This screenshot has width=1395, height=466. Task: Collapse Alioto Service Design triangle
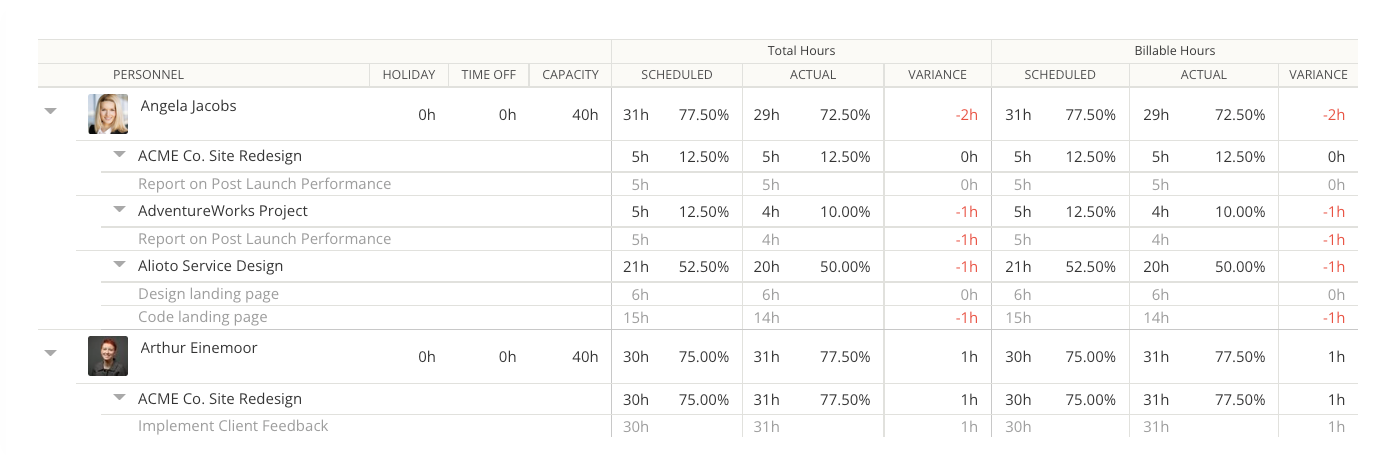point(119,265)
